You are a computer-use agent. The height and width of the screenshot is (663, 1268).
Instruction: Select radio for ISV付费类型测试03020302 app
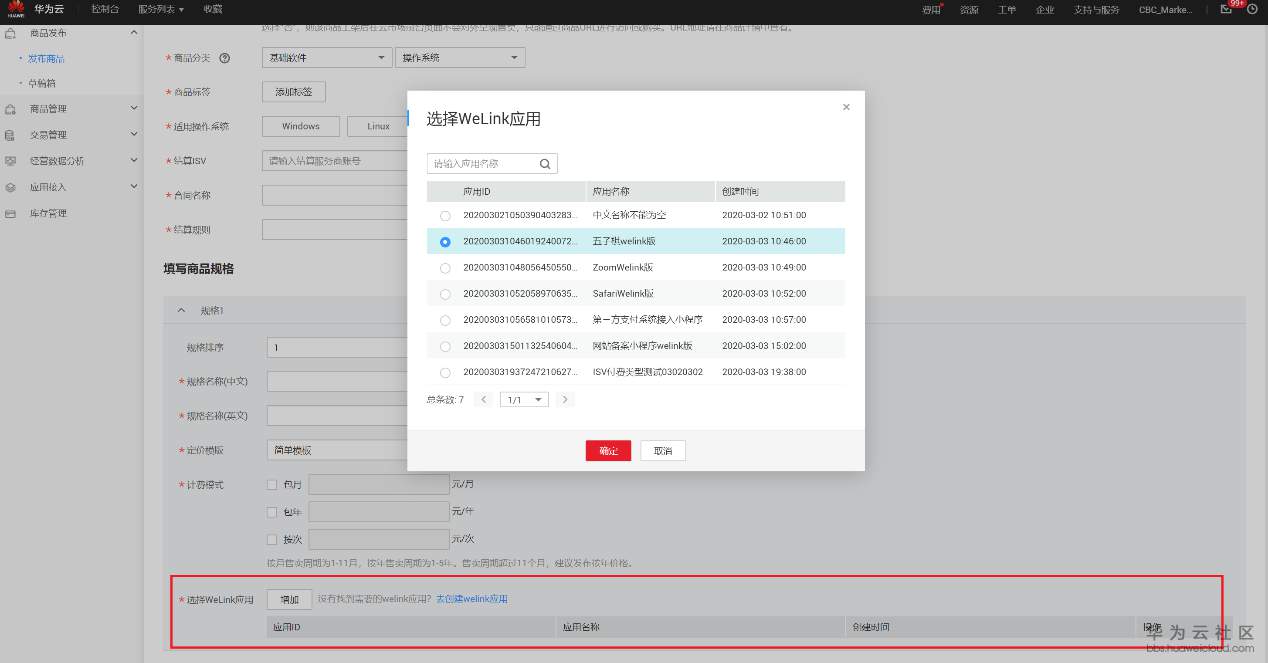445,372
